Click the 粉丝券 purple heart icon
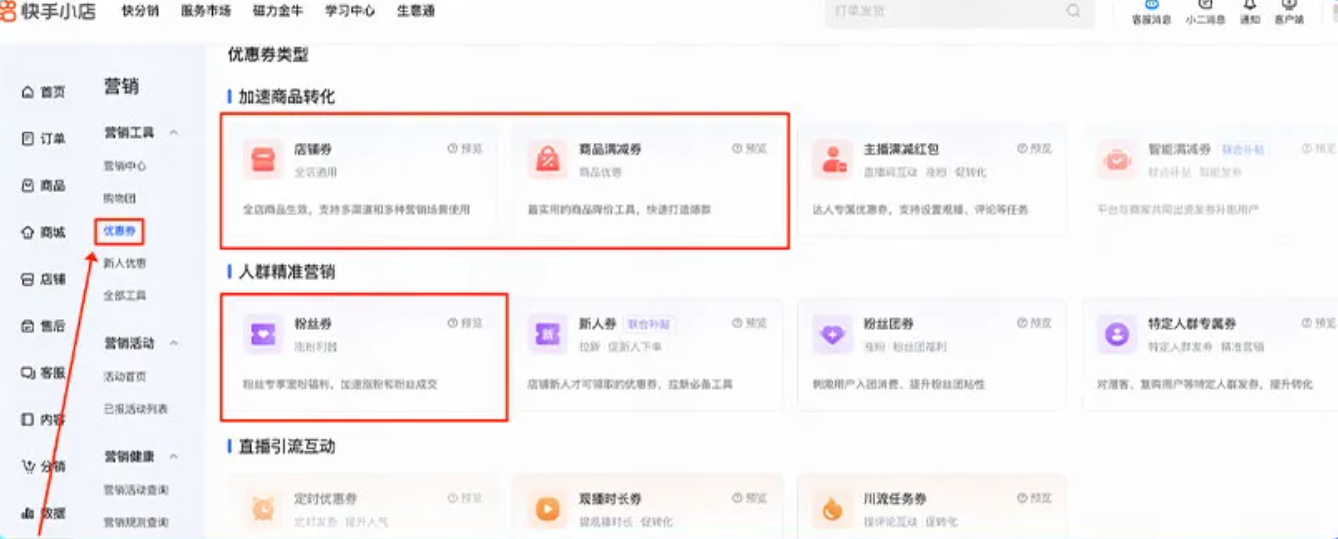The height and width of the screenshot is (539, 1338). 263,334
